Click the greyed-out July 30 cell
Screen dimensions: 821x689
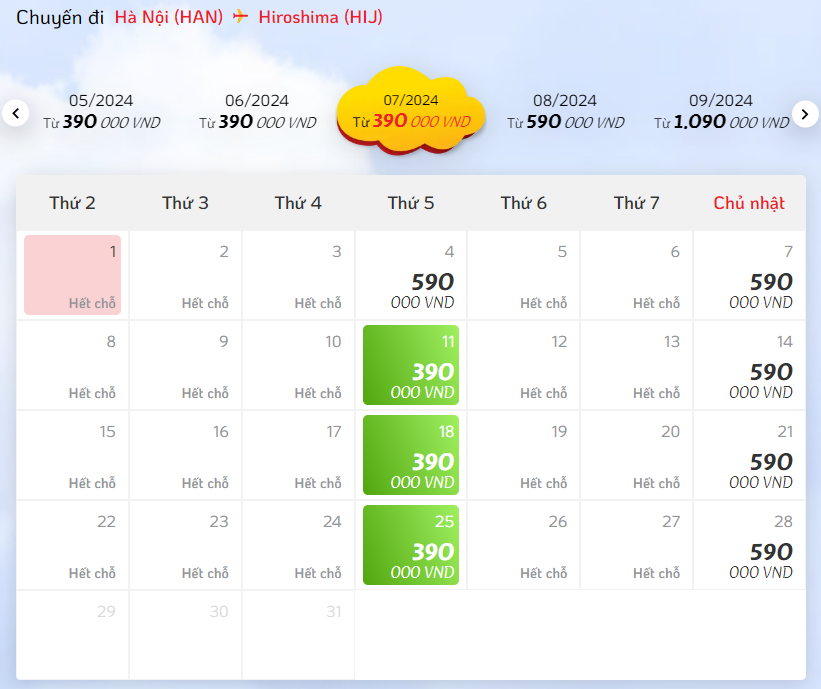point(185,635)
